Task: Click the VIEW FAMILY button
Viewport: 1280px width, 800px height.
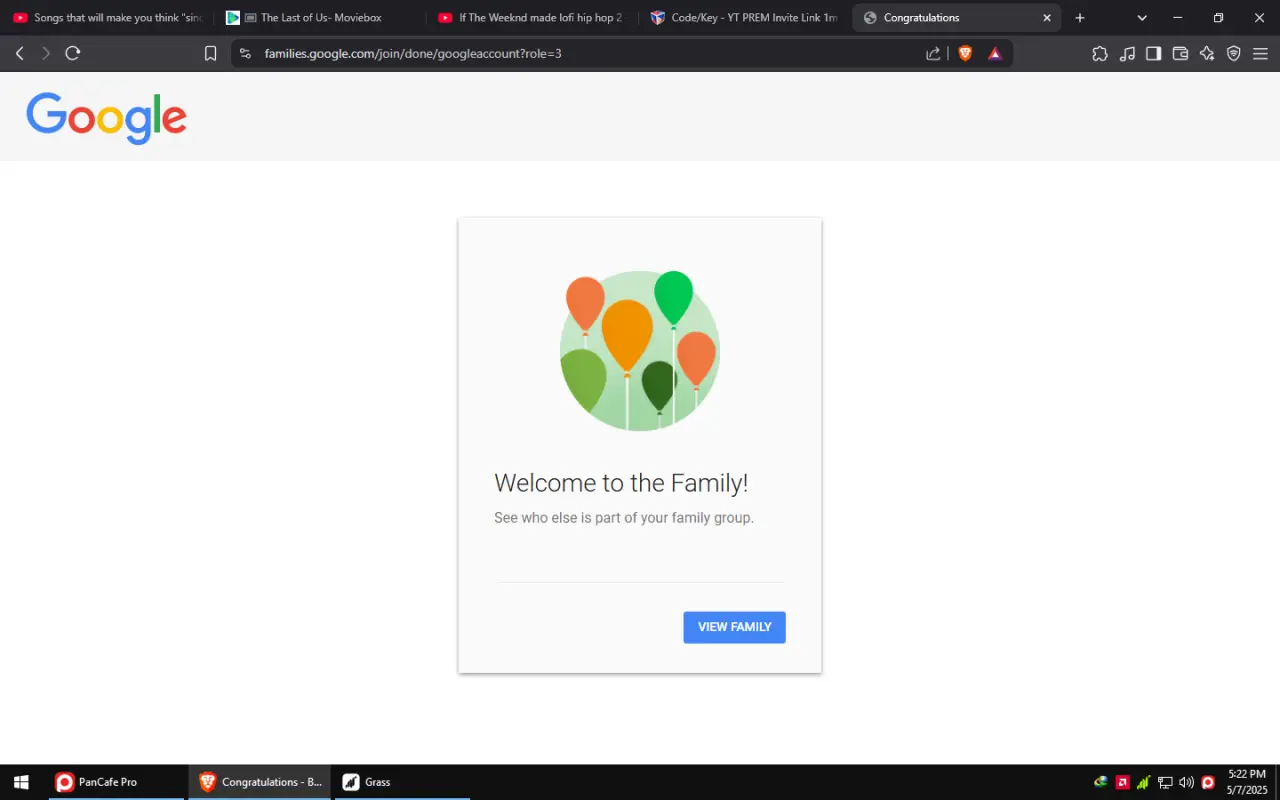Action: (735, 627)
